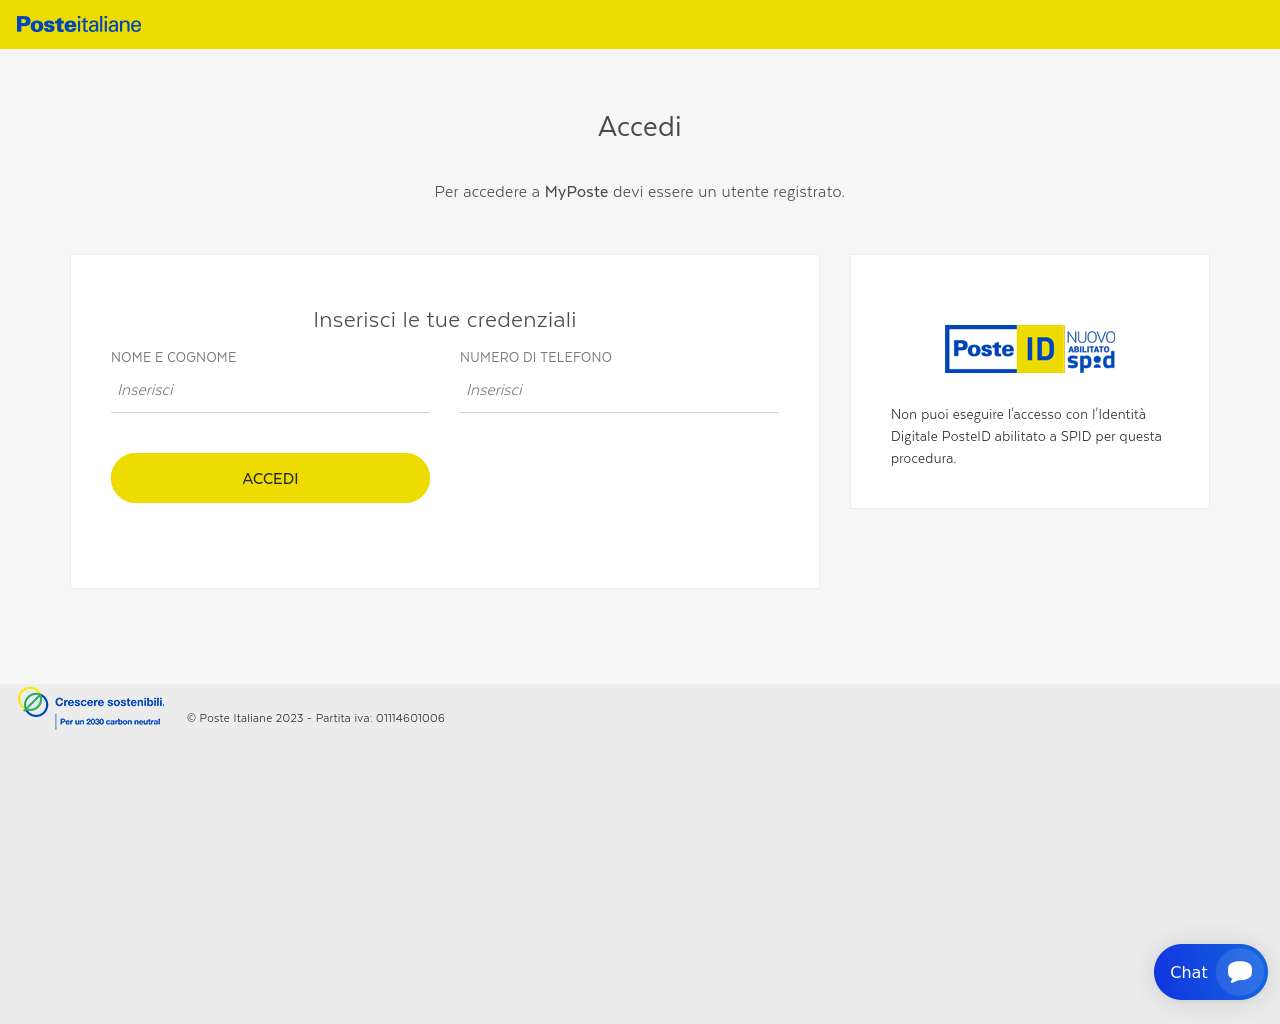Viewport: 1280px width, 1024px height.
Task: Focus the NUMERO DI TELEFONO input field
Action: [x=619, y=390]
